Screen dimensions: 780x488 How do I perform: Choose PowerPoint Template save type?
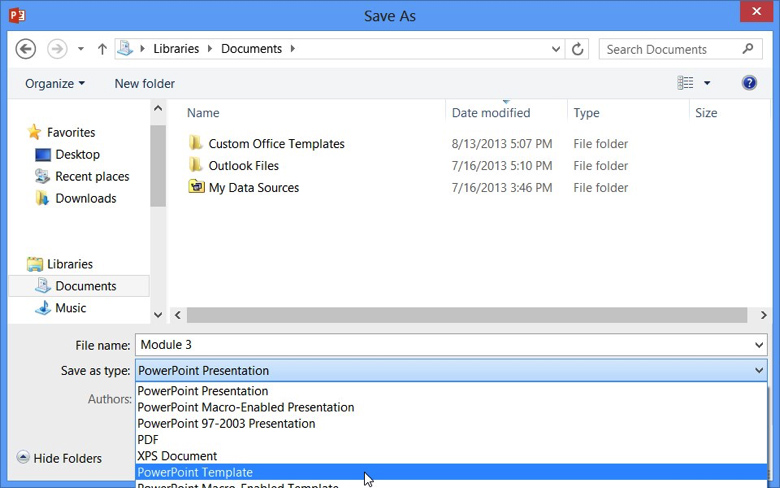point(451,472)
